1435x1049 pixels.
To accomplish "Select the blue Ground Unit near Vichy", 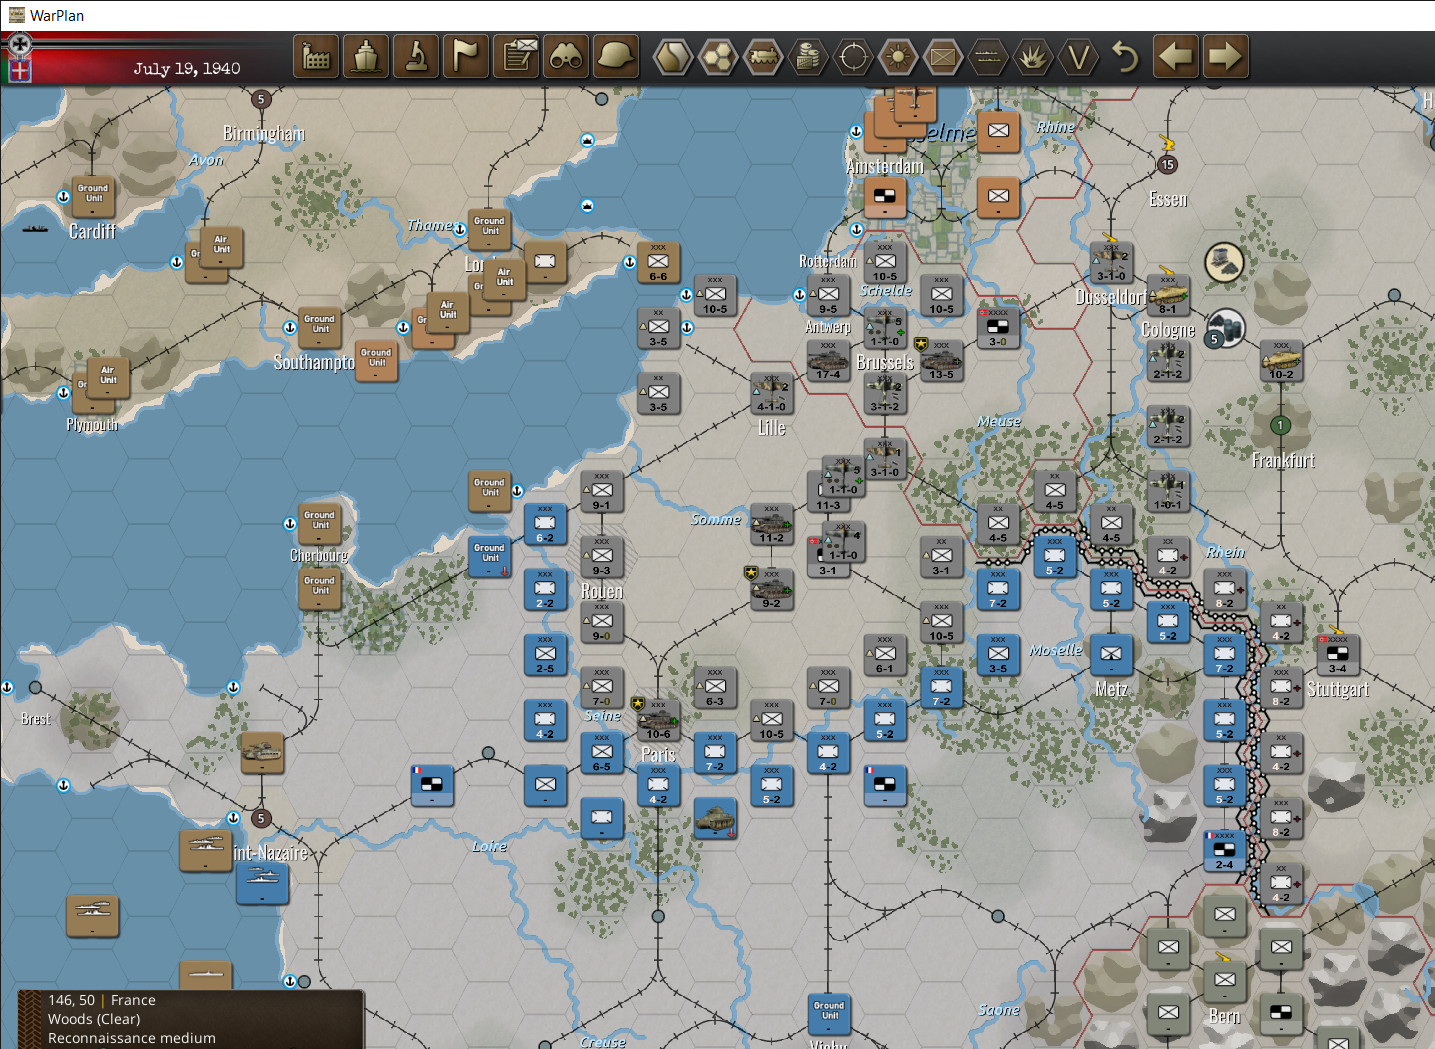I will coord(828,1014).
